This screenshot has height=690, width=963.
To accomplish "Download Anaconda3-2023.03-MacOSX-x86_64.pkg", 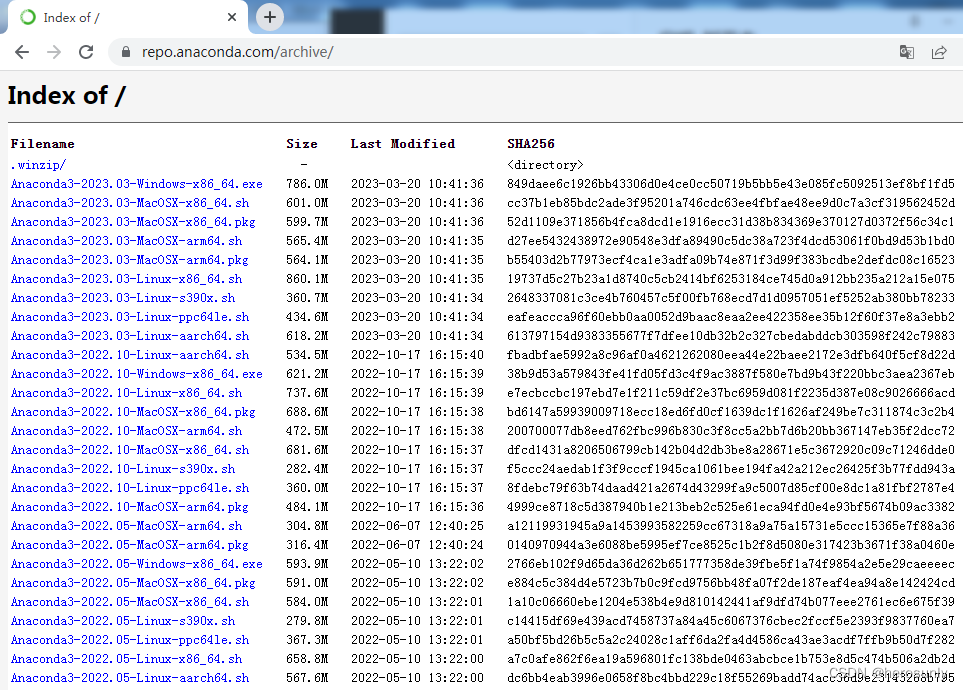I will pyautogui.click(x=133, y=222).
